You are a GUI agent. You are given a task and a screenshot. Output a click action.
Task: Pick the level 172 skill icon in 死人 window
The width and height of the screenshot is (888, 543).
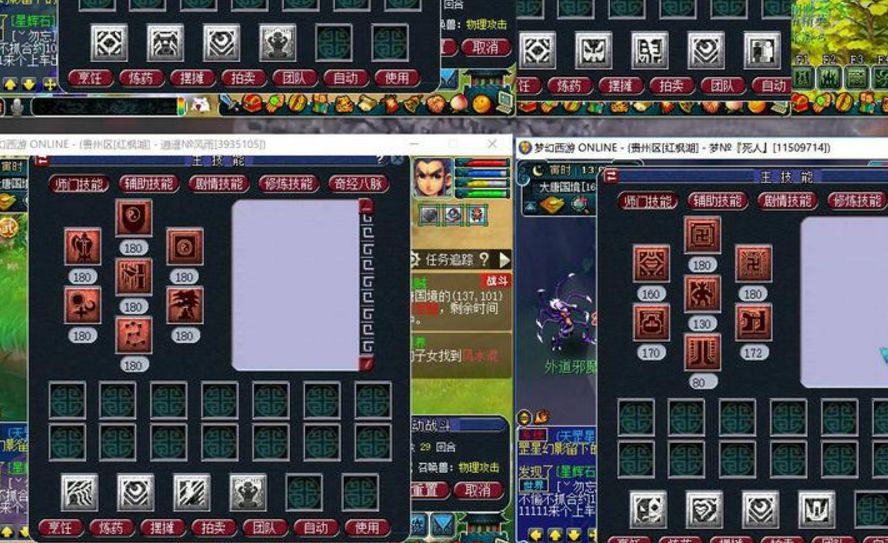(753, 322)
